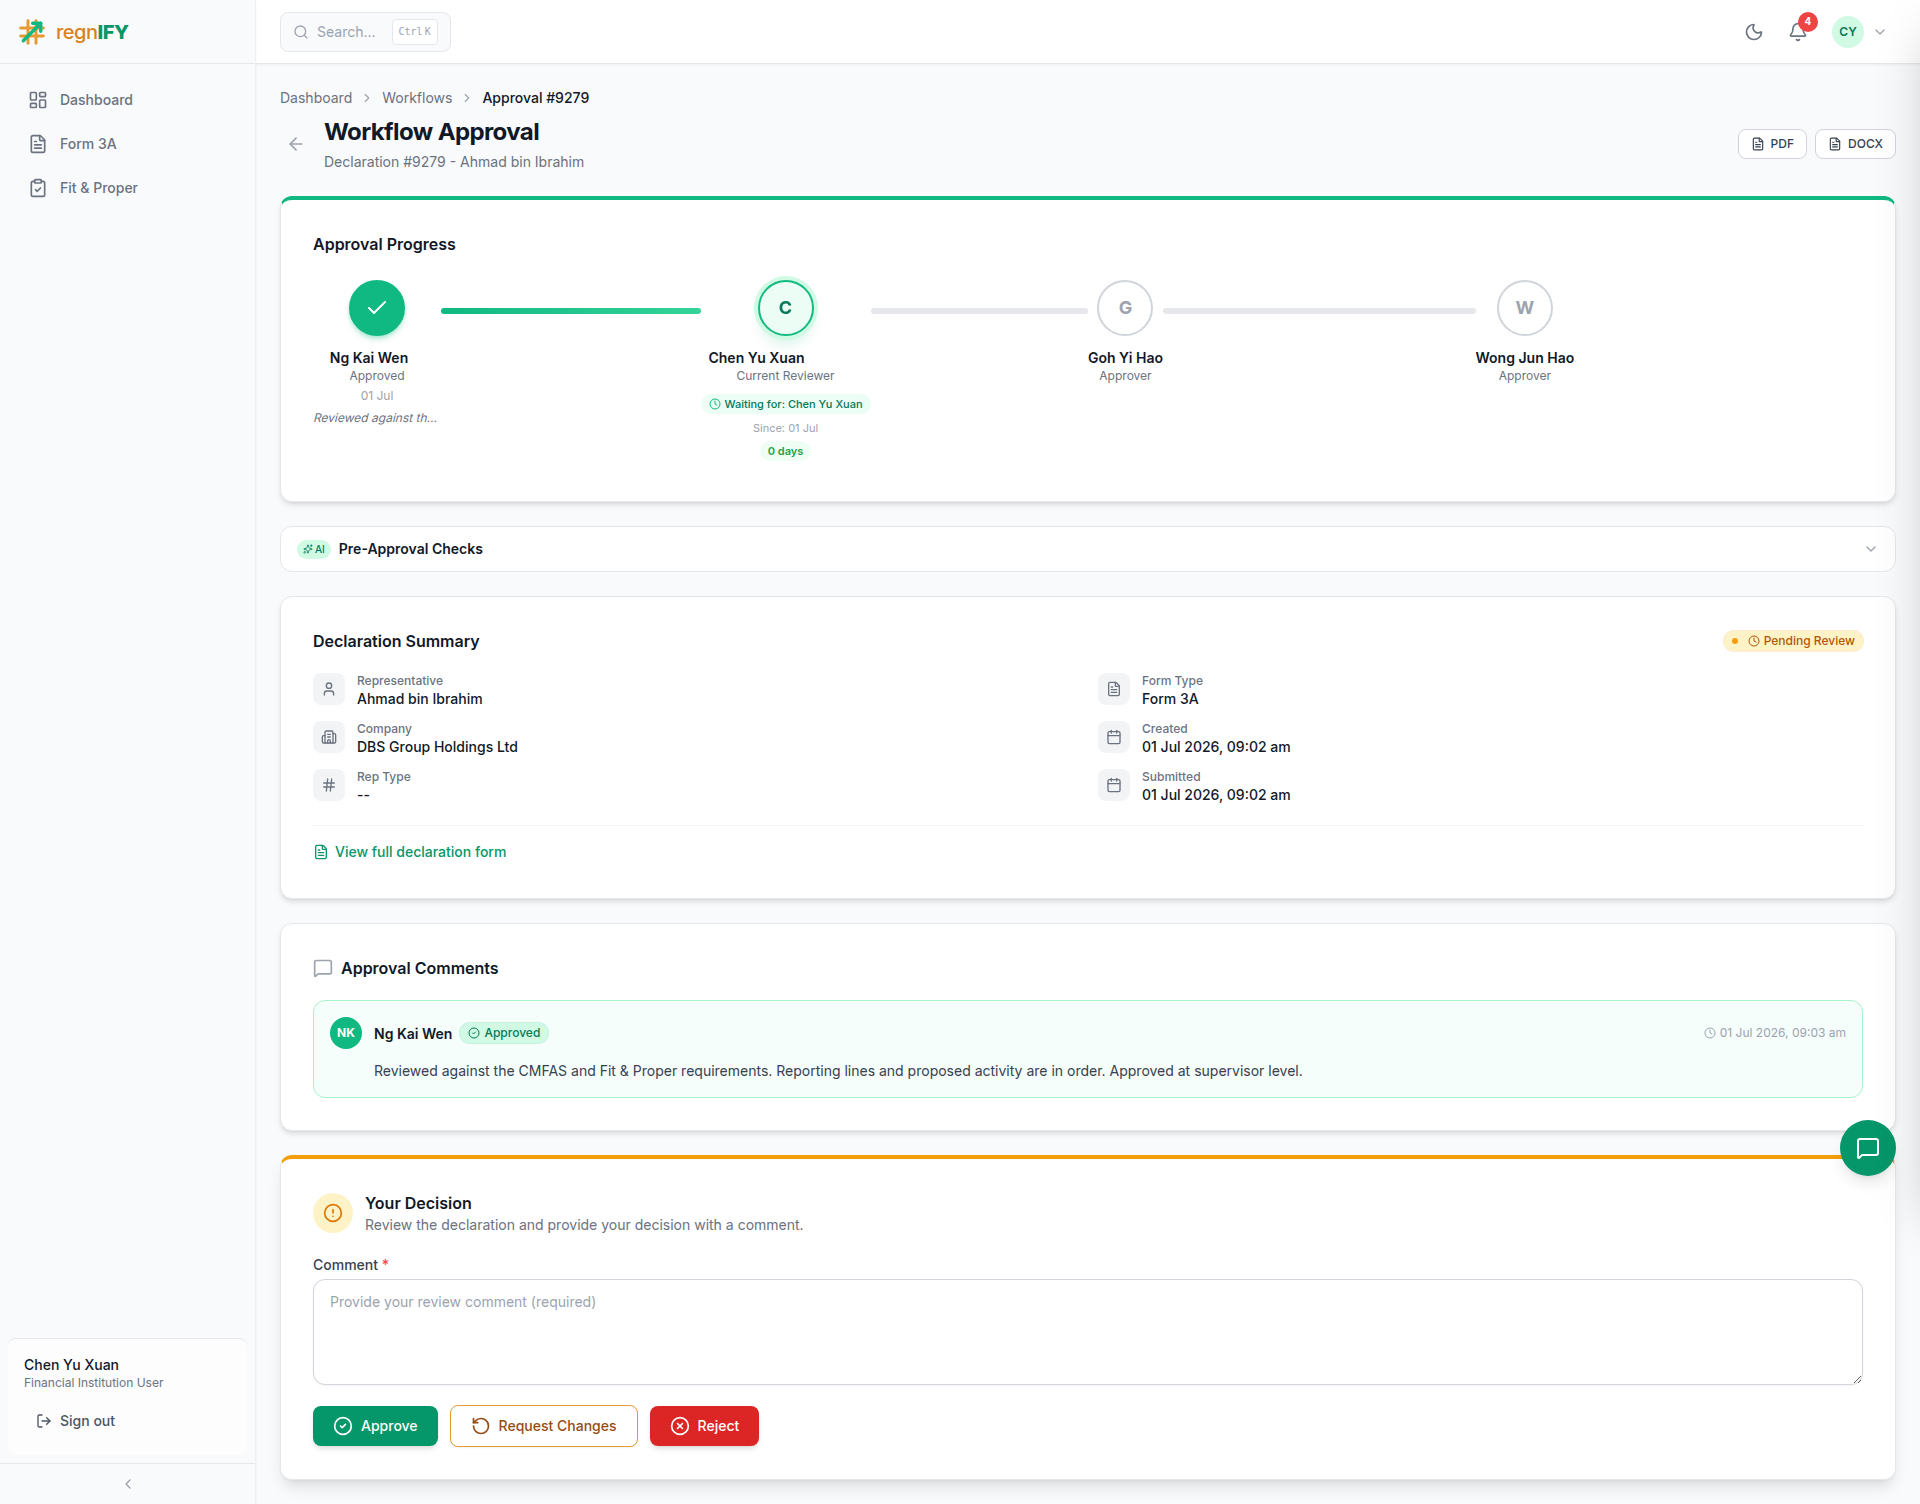Image resolution: width=1920 pixels, height=1504 pixels.
Task: Click the Rep Type hash icon
Action: point(329,785)
